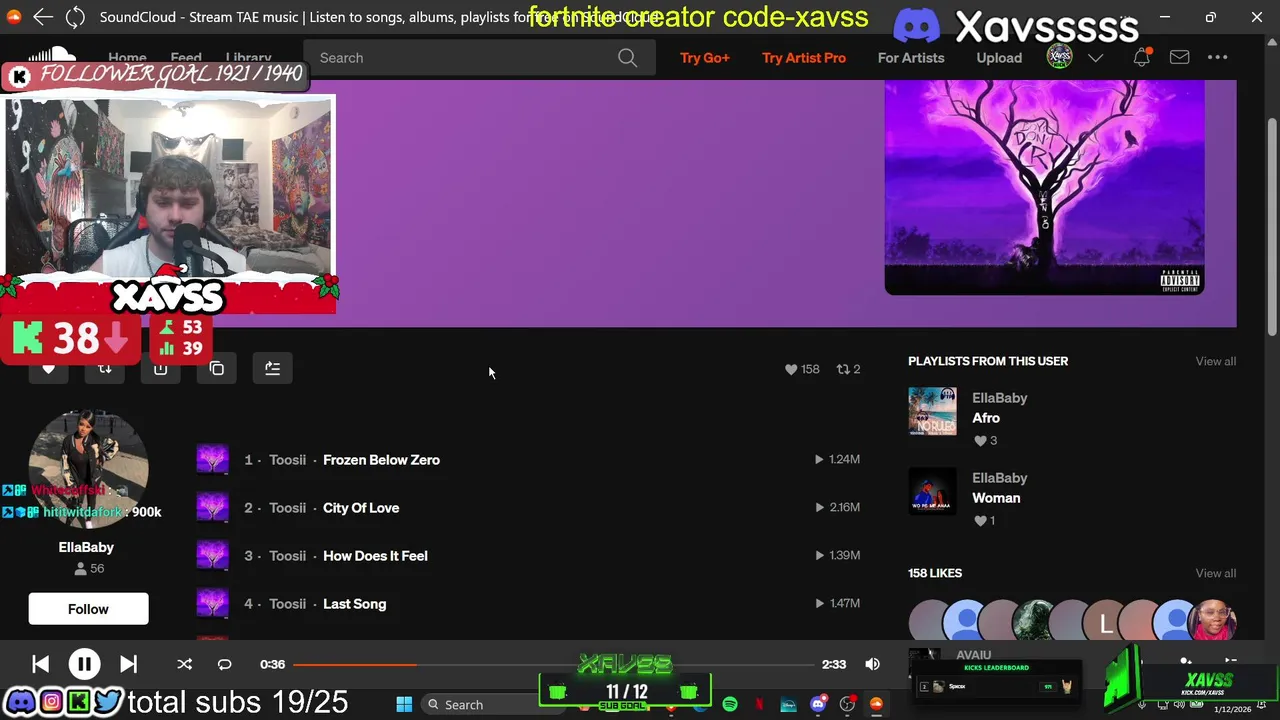
Task: Open Discord from the taskbar
Action: tap(818, 705)
